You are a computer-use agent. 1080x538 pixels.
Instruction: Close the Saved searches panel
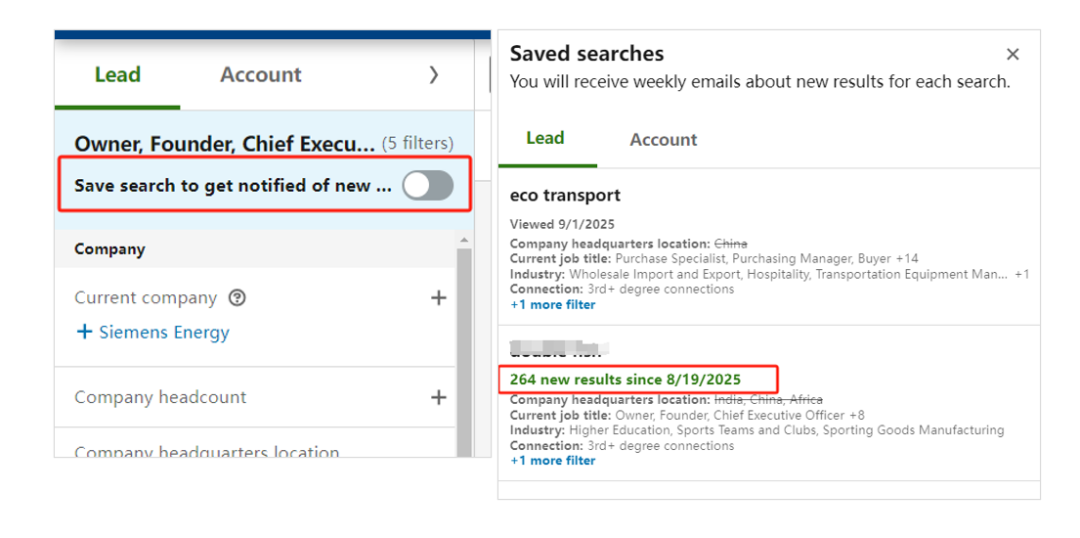click(x=1013, y=54)
